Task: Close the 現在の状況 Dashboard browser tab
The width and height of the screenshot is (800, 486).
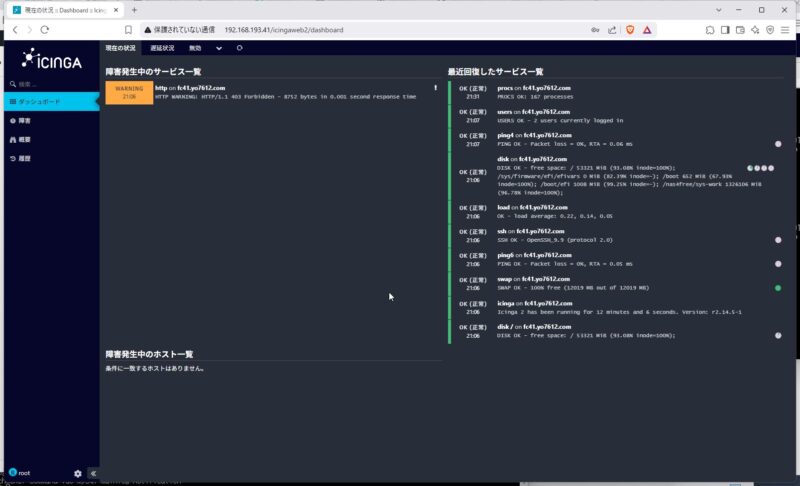Action: [116, 10]
